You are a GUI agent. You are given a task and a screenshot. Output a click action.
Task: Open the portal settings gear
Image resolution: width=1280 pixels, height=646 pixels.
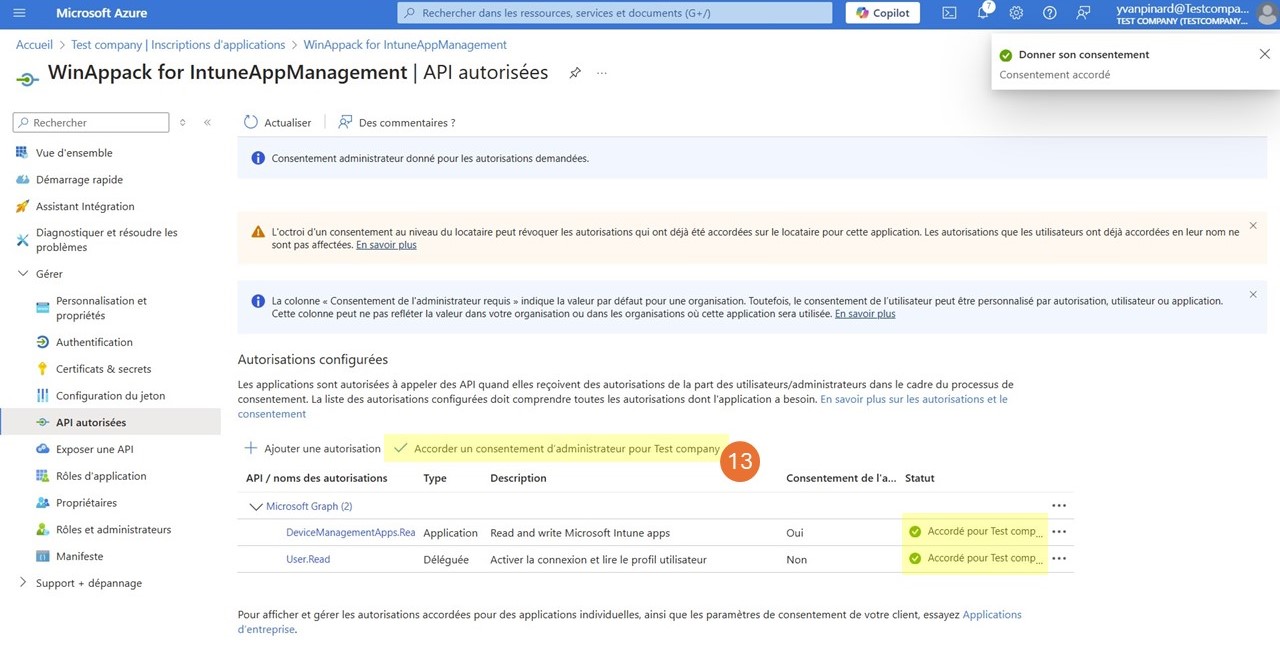[1017, 13]
